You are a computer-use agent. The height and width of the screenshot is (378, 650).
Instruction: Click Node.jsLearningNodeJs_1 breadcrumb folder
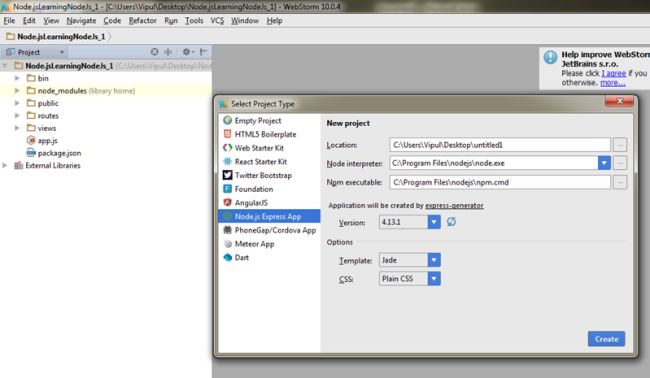click(56, 36)
